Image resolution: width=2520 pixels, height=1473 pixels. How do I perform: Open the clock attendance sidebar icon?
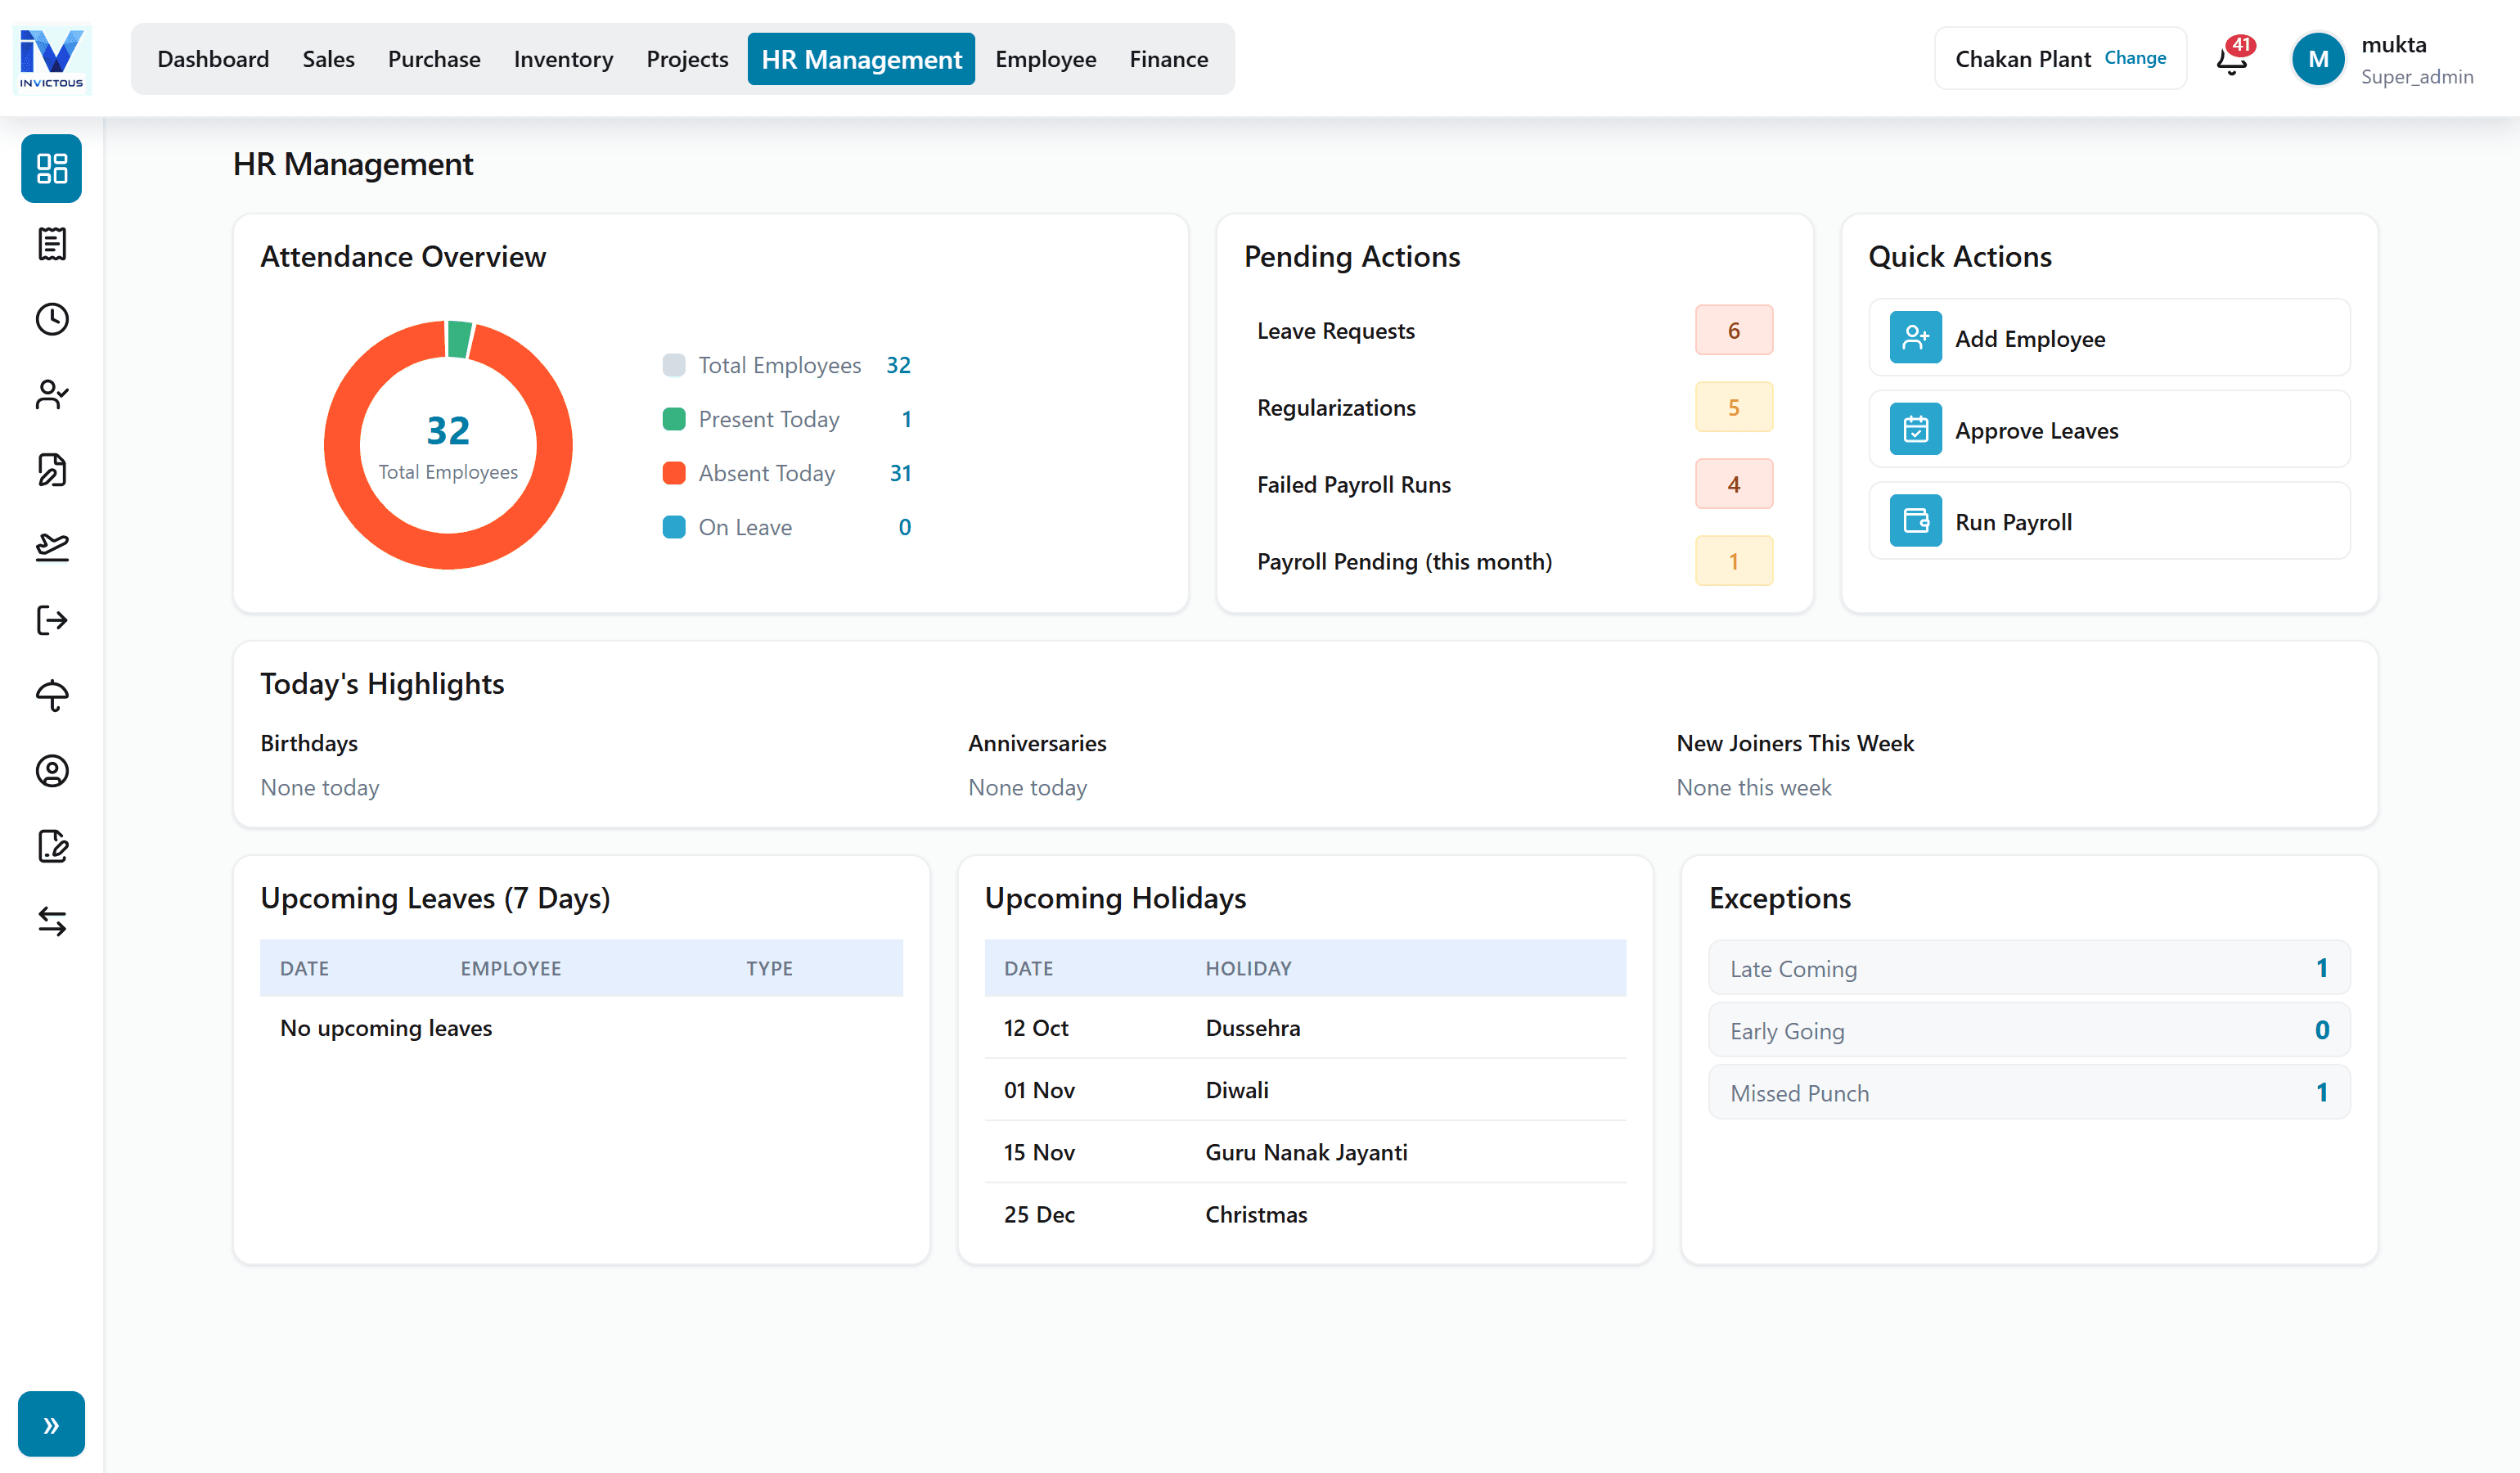(x=52, y=319)
